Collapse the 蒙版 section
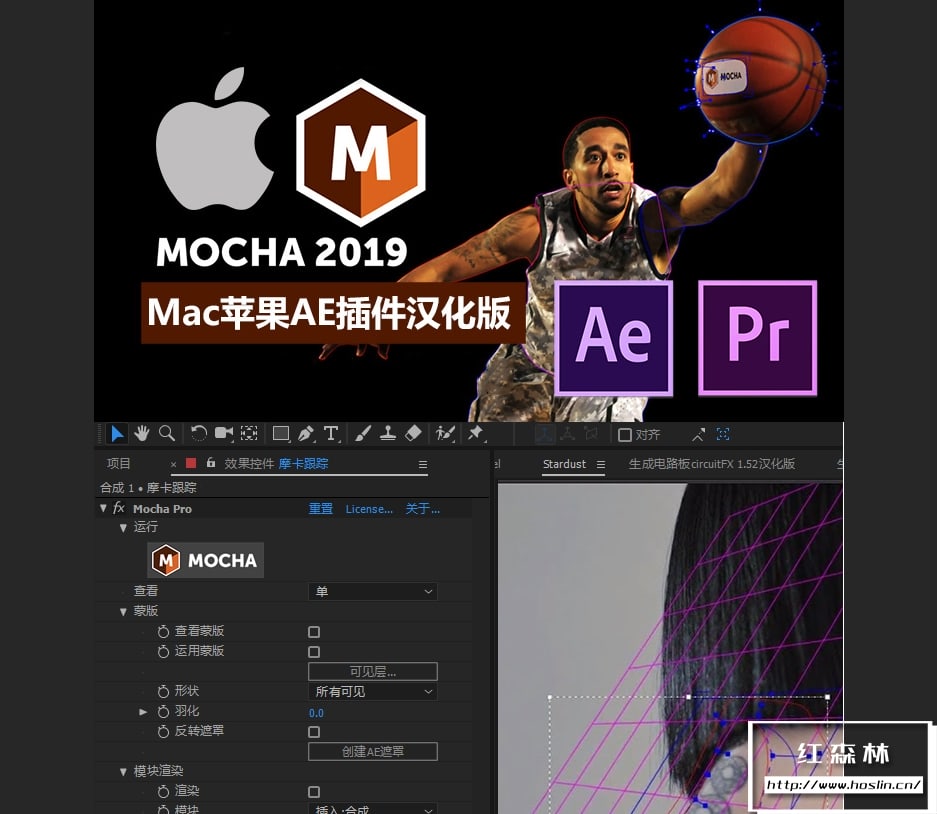Viewport: 937px width, 814px height. coord(123,611)
